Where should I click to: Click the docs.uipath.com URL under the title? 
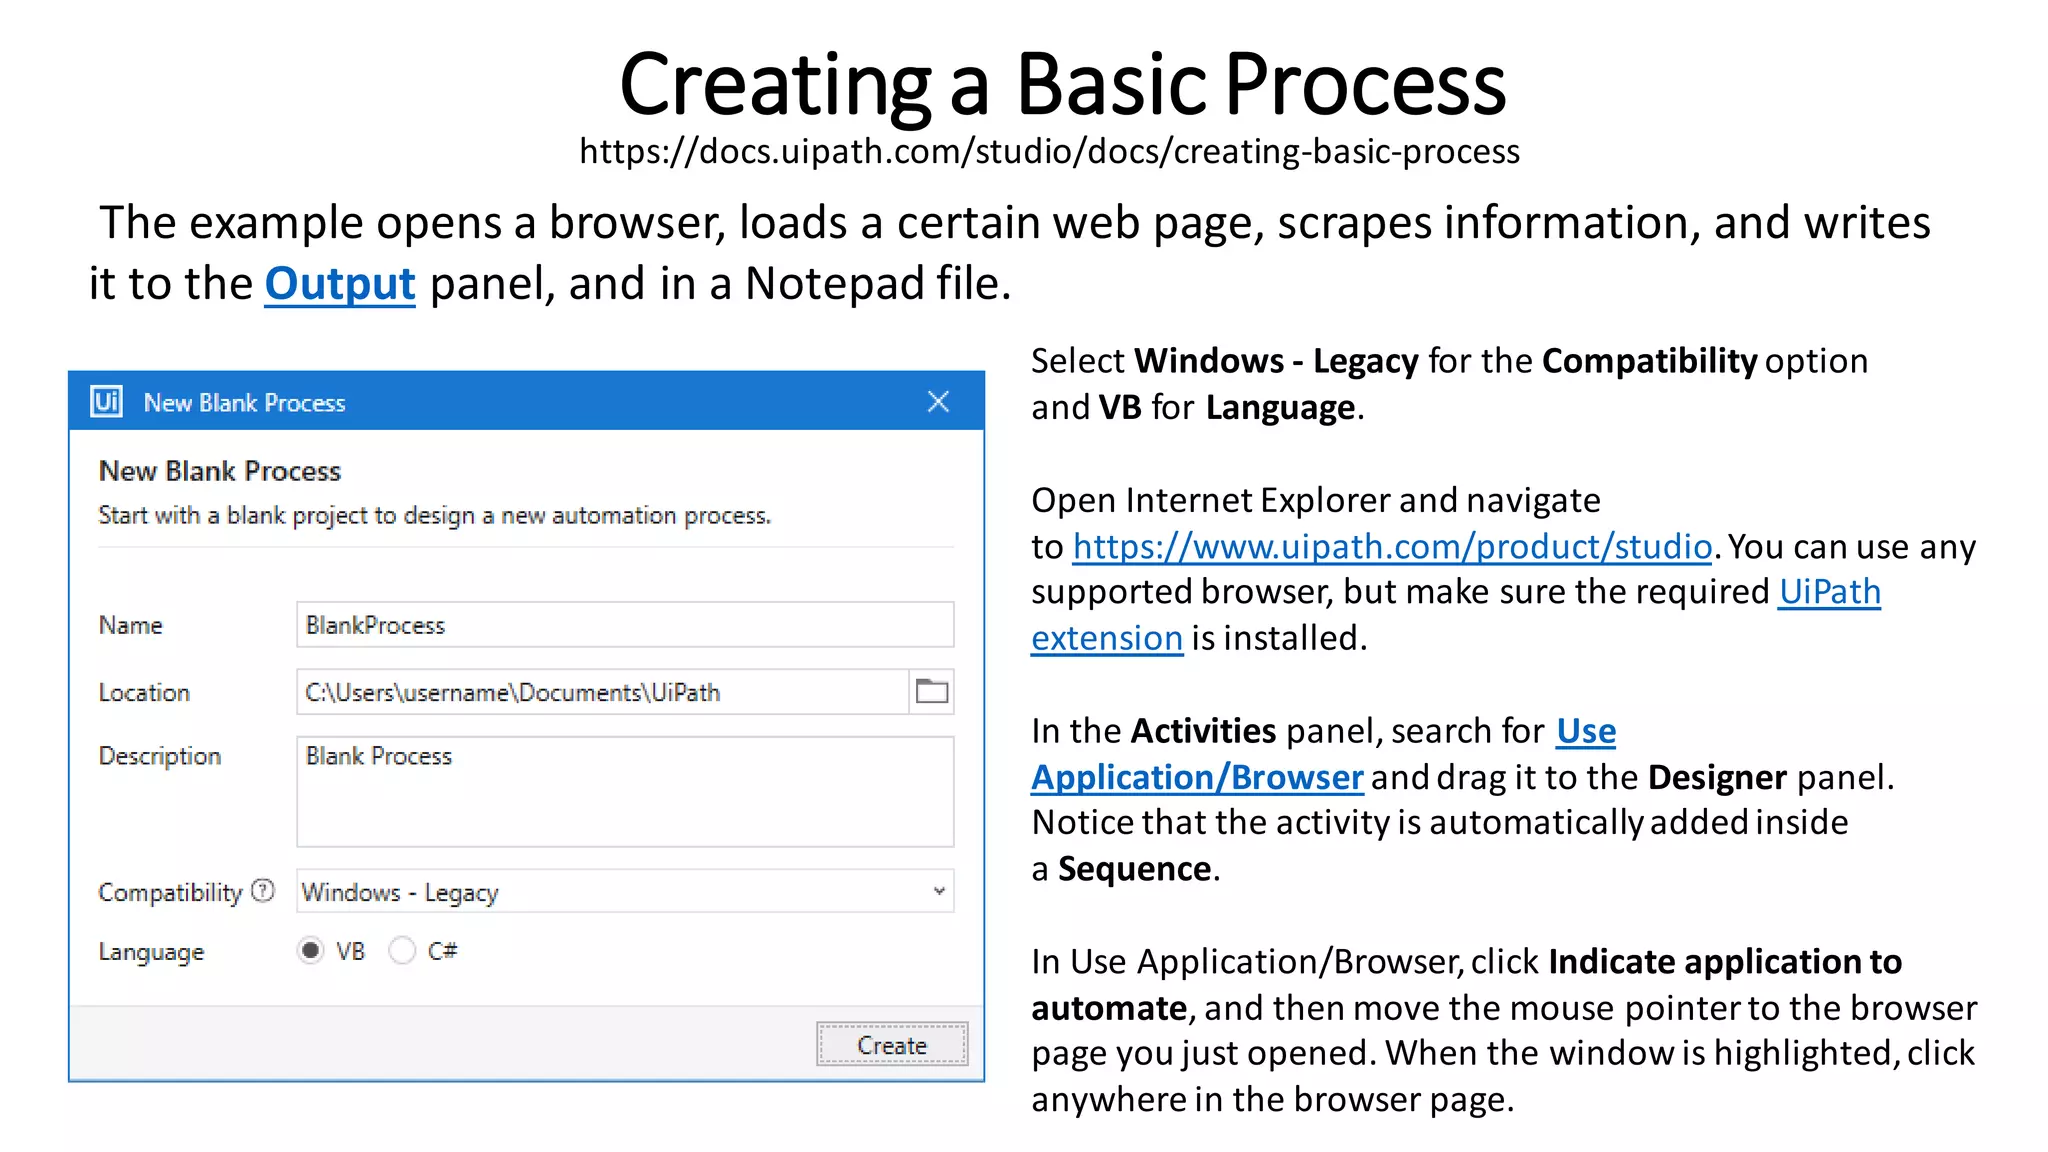[x=1049, y=151]
